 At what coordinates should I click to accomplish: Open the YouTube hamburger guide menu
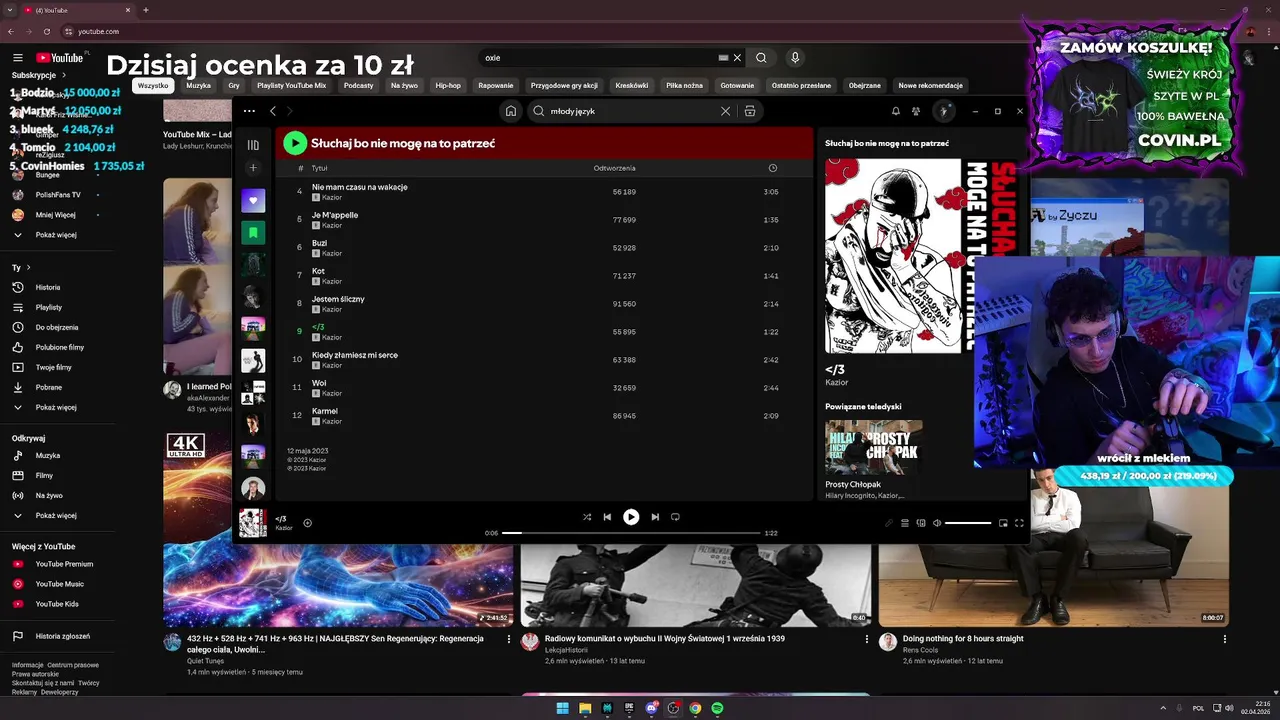pyautogui.click(x=18, y=58)
